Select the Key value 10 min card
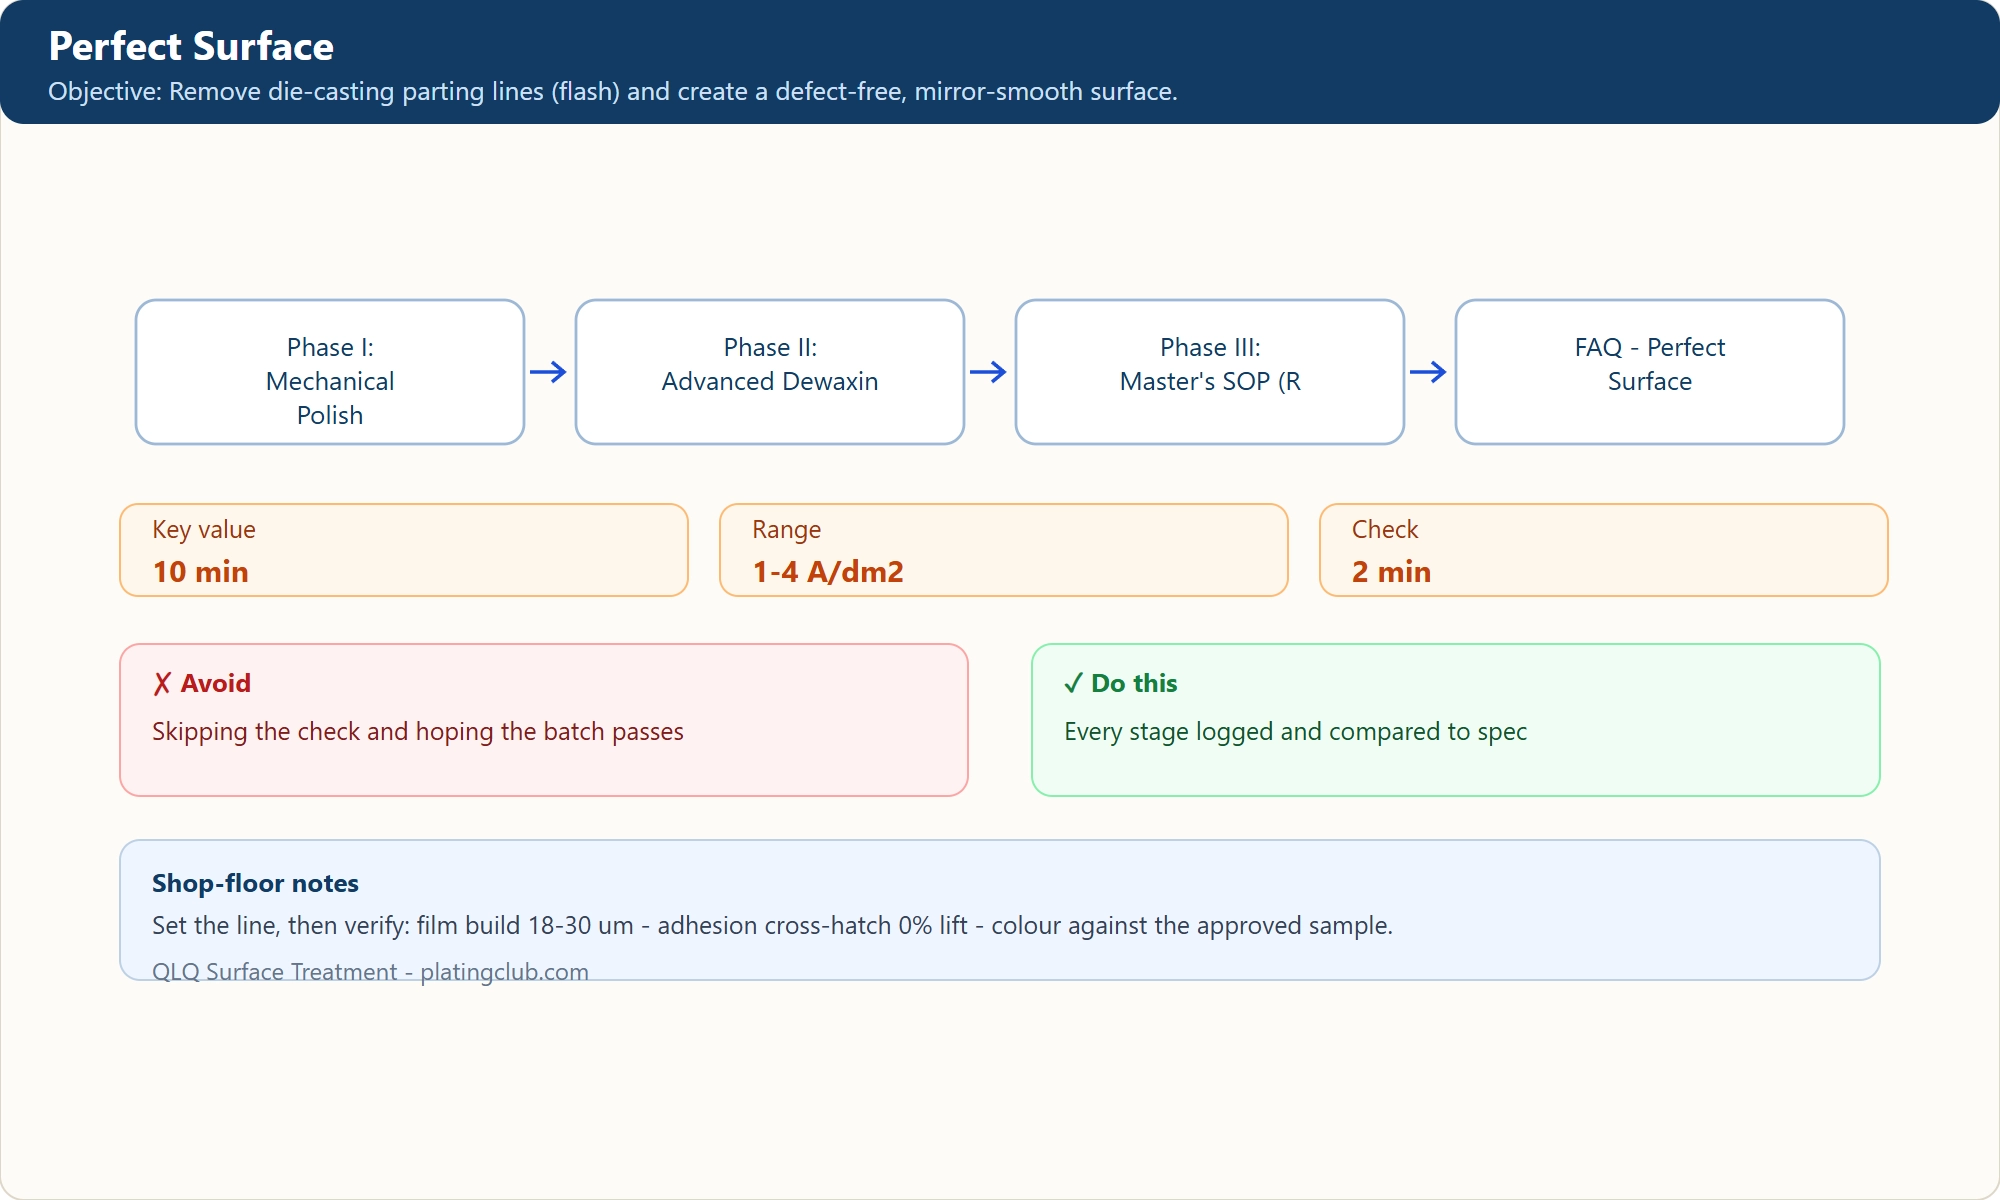Screen dimensions: 2000x1200 404,550
